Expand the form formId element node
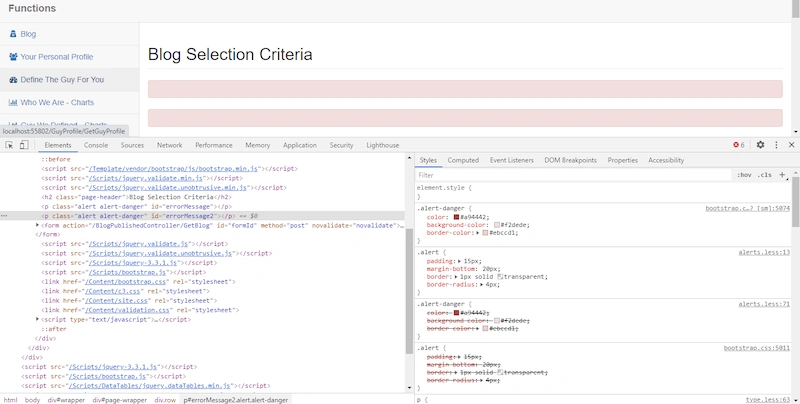 pos(37,225)
